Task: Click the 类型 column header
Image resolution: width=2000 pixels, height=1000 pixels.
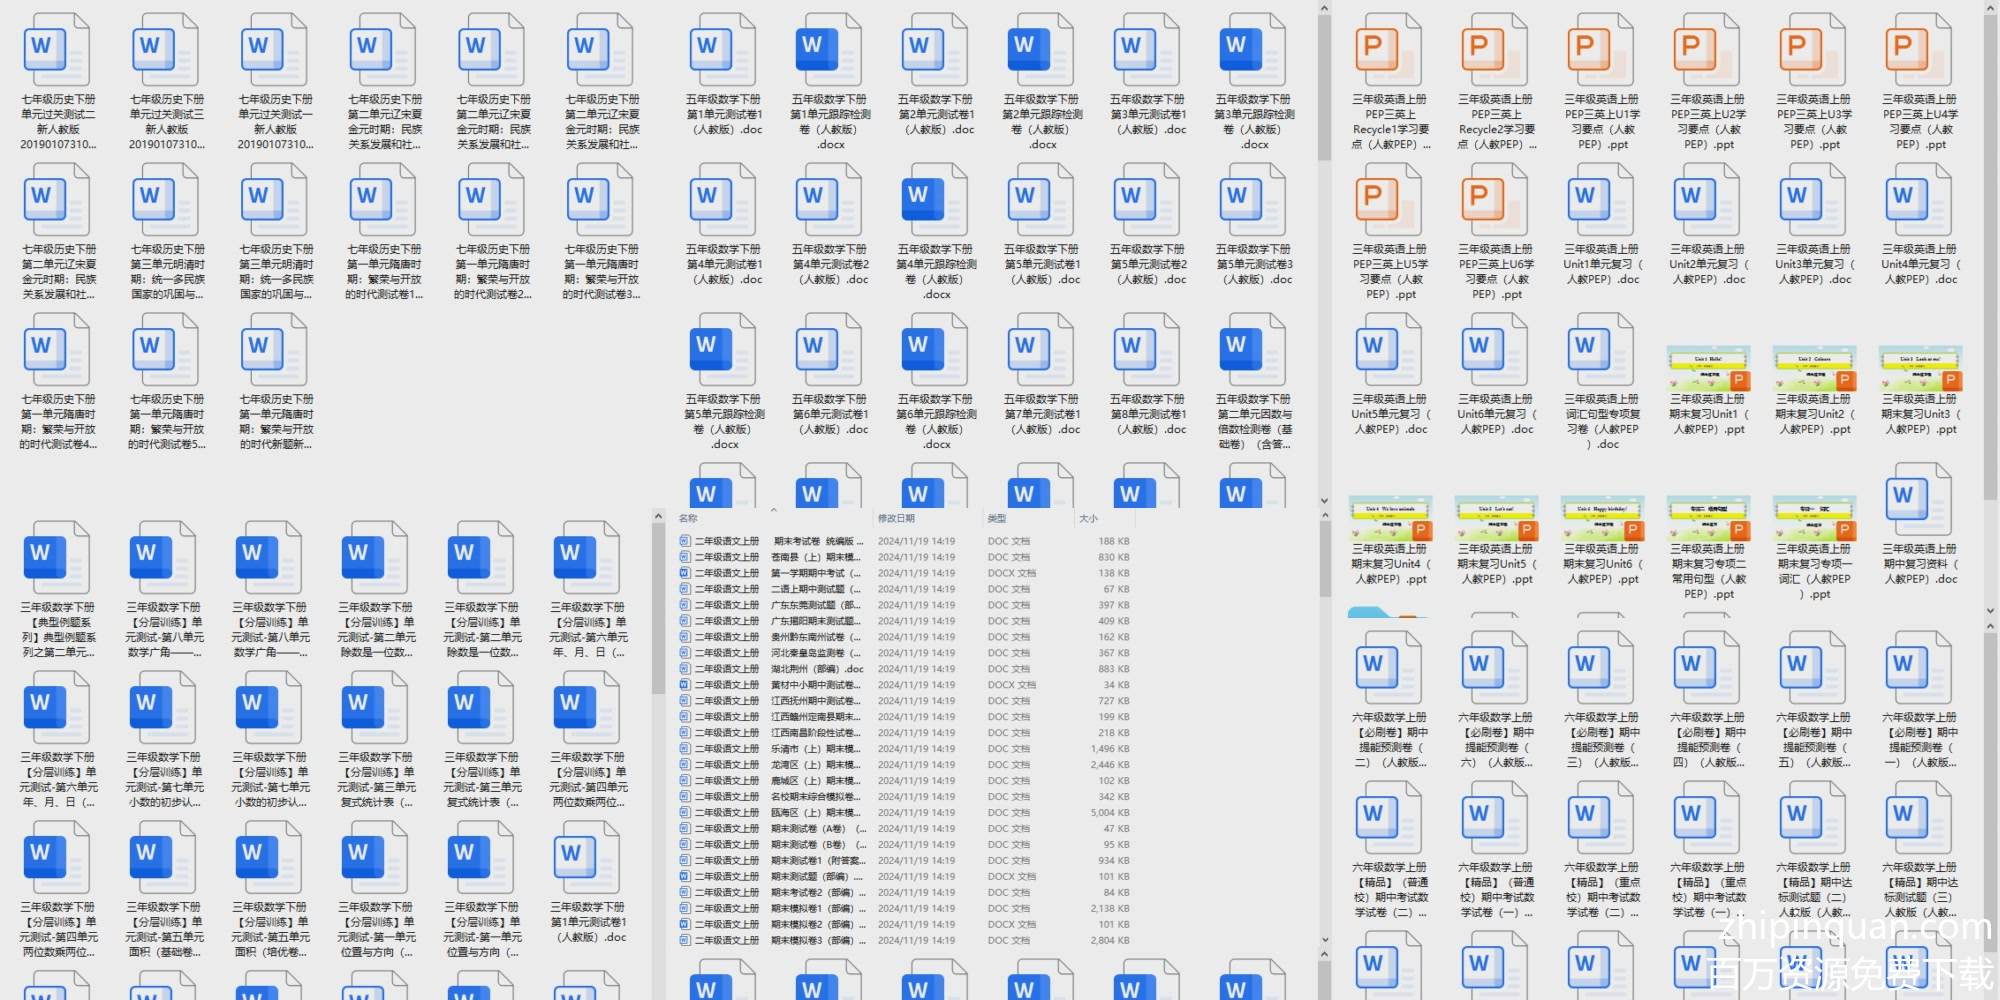Action: tap(997, 518)
